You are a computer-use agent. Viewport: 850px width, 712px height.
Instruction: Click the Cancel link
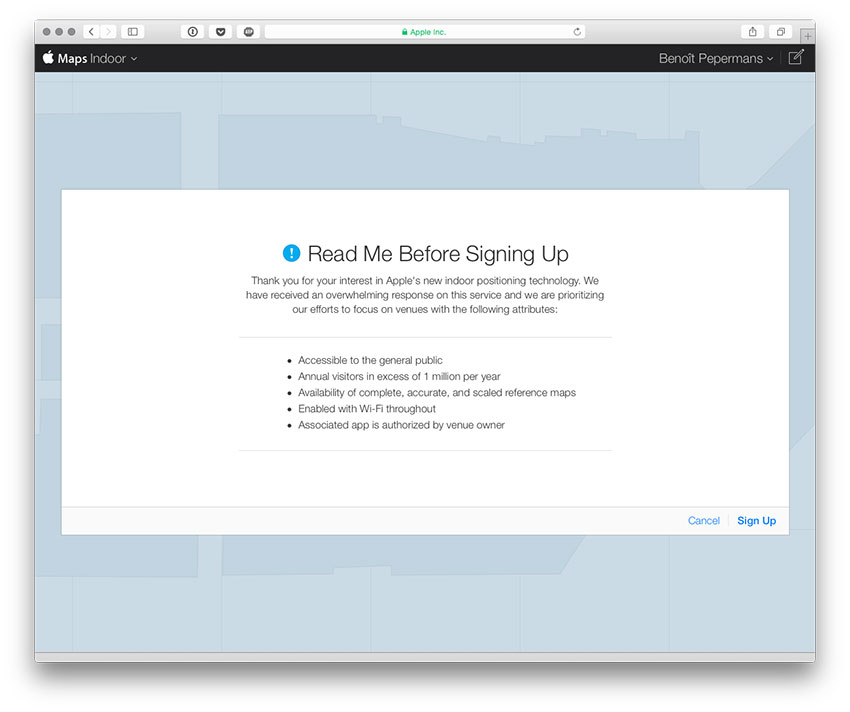pos(704,521)
